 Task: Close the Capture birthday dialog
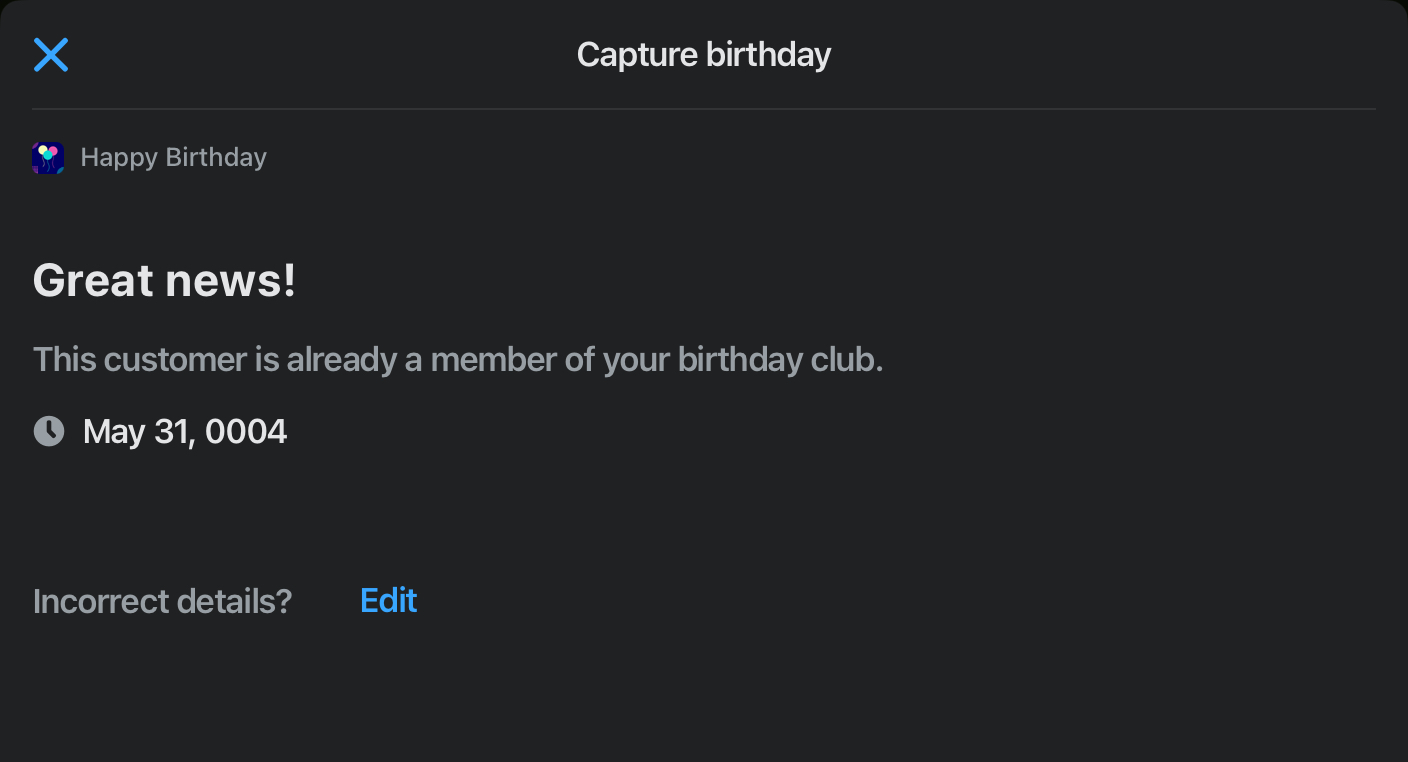tap(51, 55)
